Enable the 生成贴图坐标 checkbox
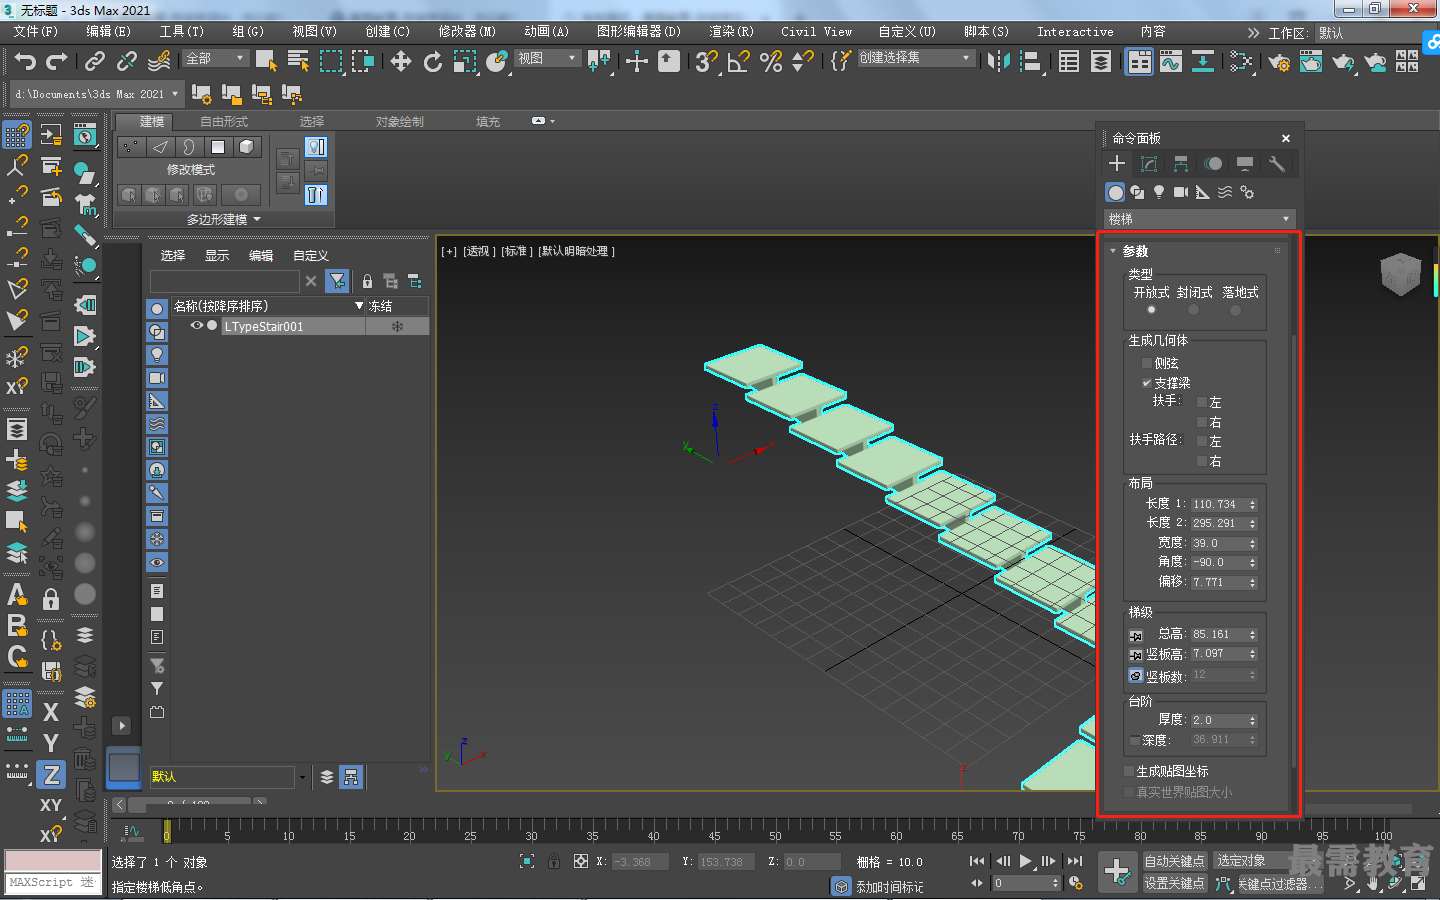The image size is (1440, 900). tap(1129, 771)
